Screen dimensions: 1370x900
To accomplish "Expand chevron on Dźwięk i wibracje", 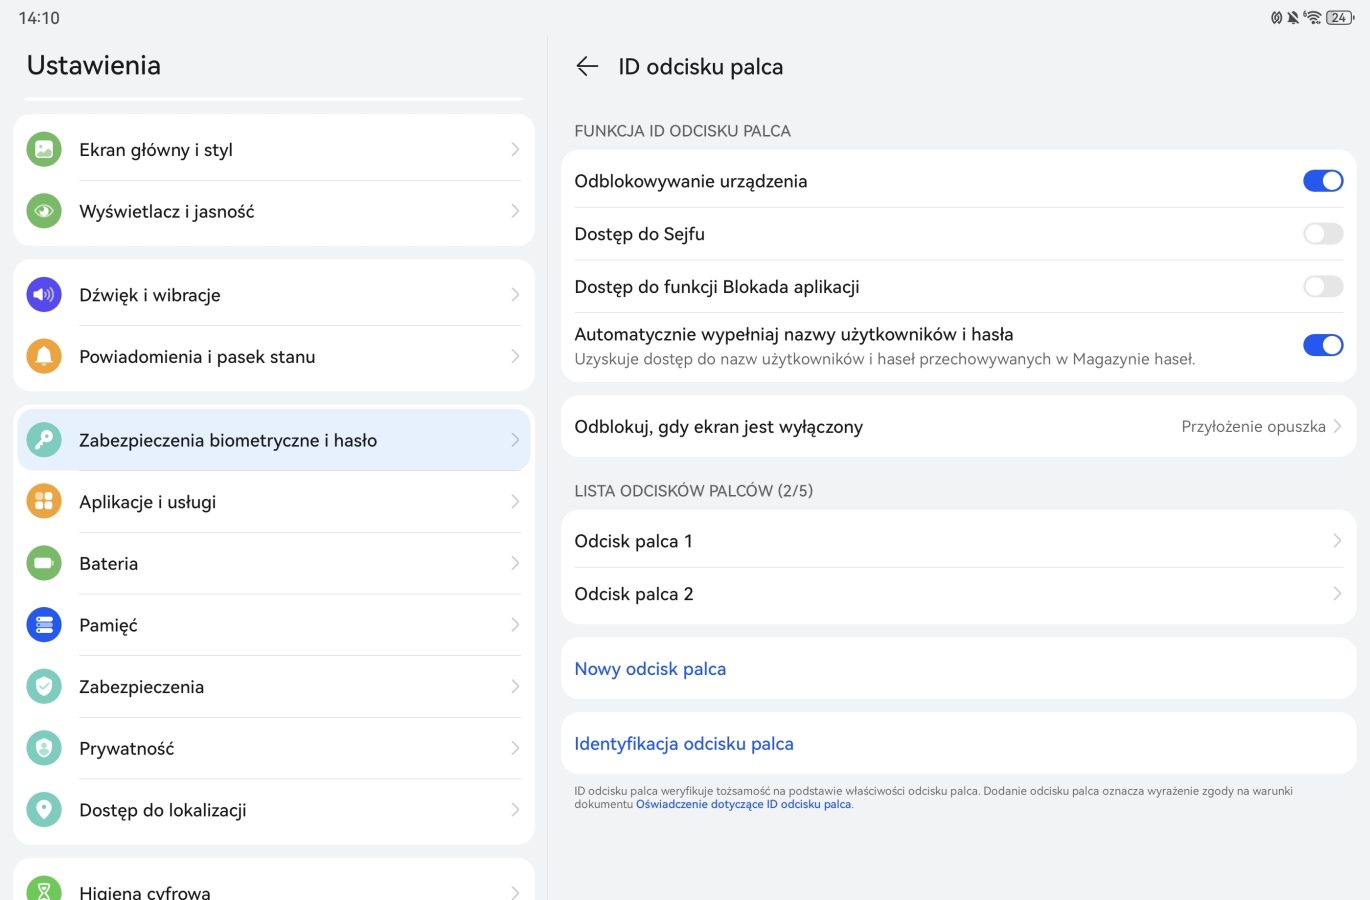I will [x=515, y=295].
